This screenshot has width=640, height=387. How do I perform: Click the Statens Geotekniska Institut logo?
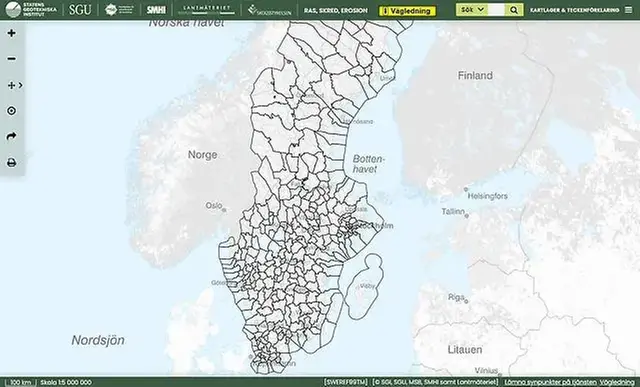tap(31, 9)
